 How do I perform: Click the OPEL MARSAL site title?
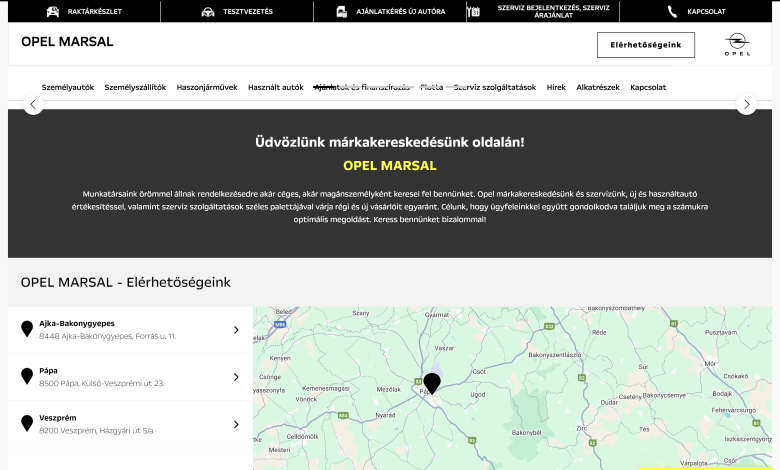click(x=67, y=42)
